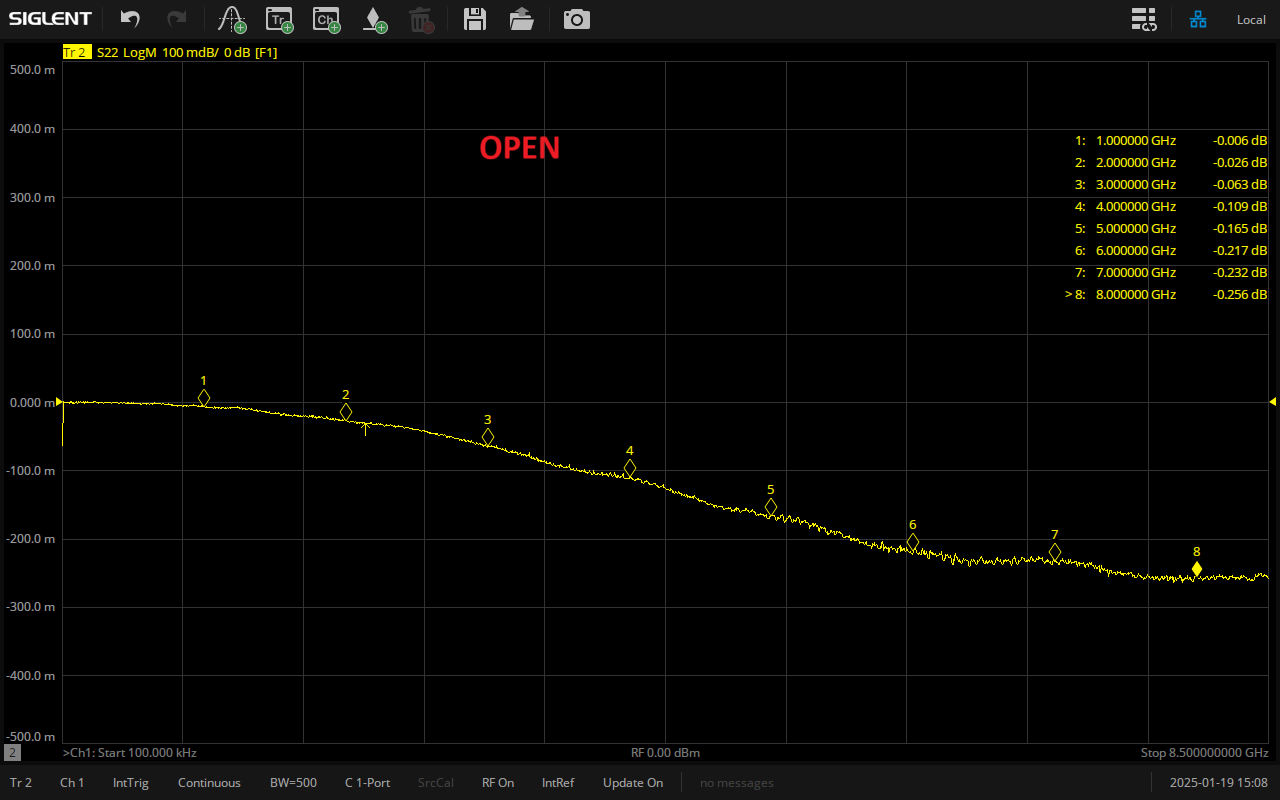The width and height of the screenshot is (1280, 800).
Task: Click the add limit/fill marker icon
Action: (x=374, y=19)
